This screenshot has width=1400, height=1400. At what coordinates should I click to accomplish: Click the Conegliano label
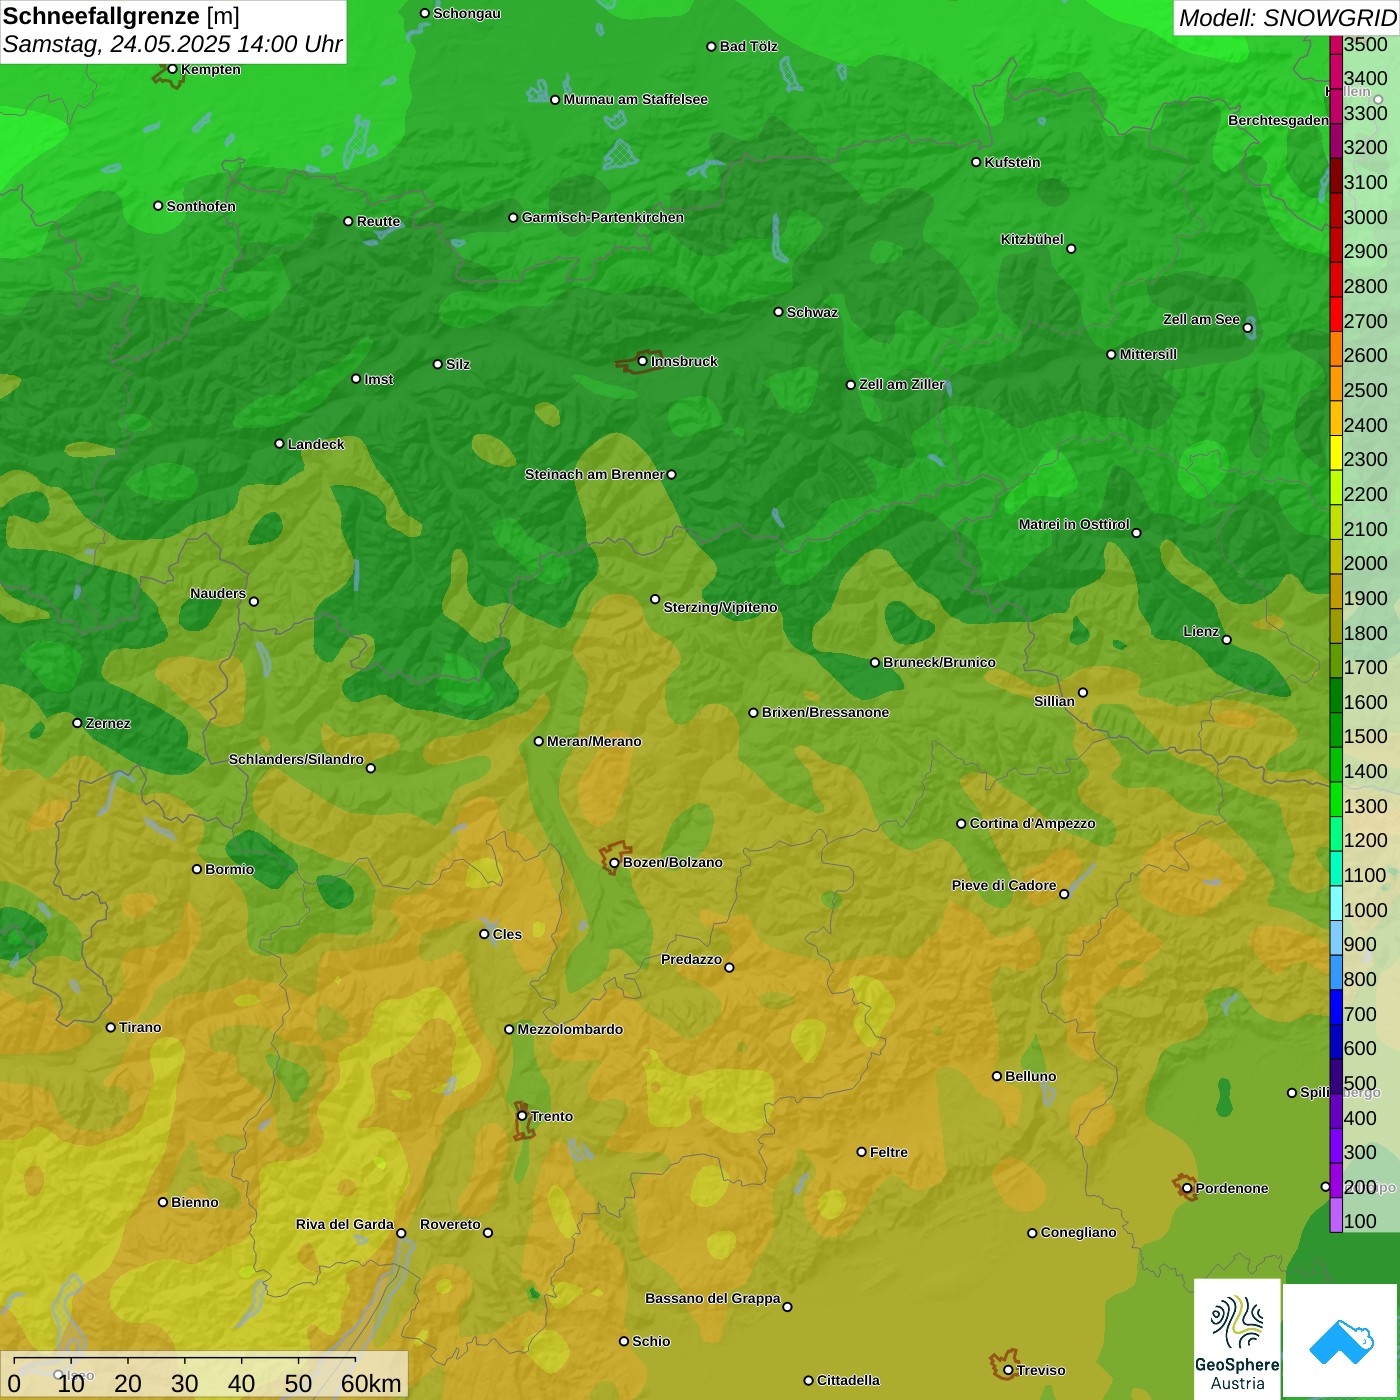point(1079,1232)
